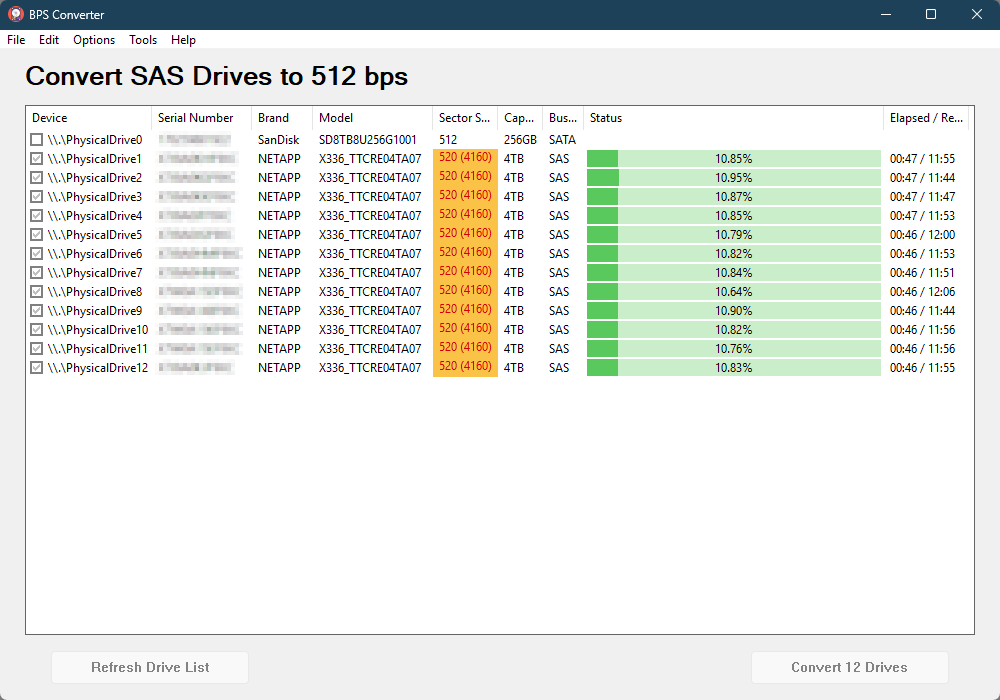1000x700 pixels.
Task: Open the Help menu
Action: pos(183,40)
